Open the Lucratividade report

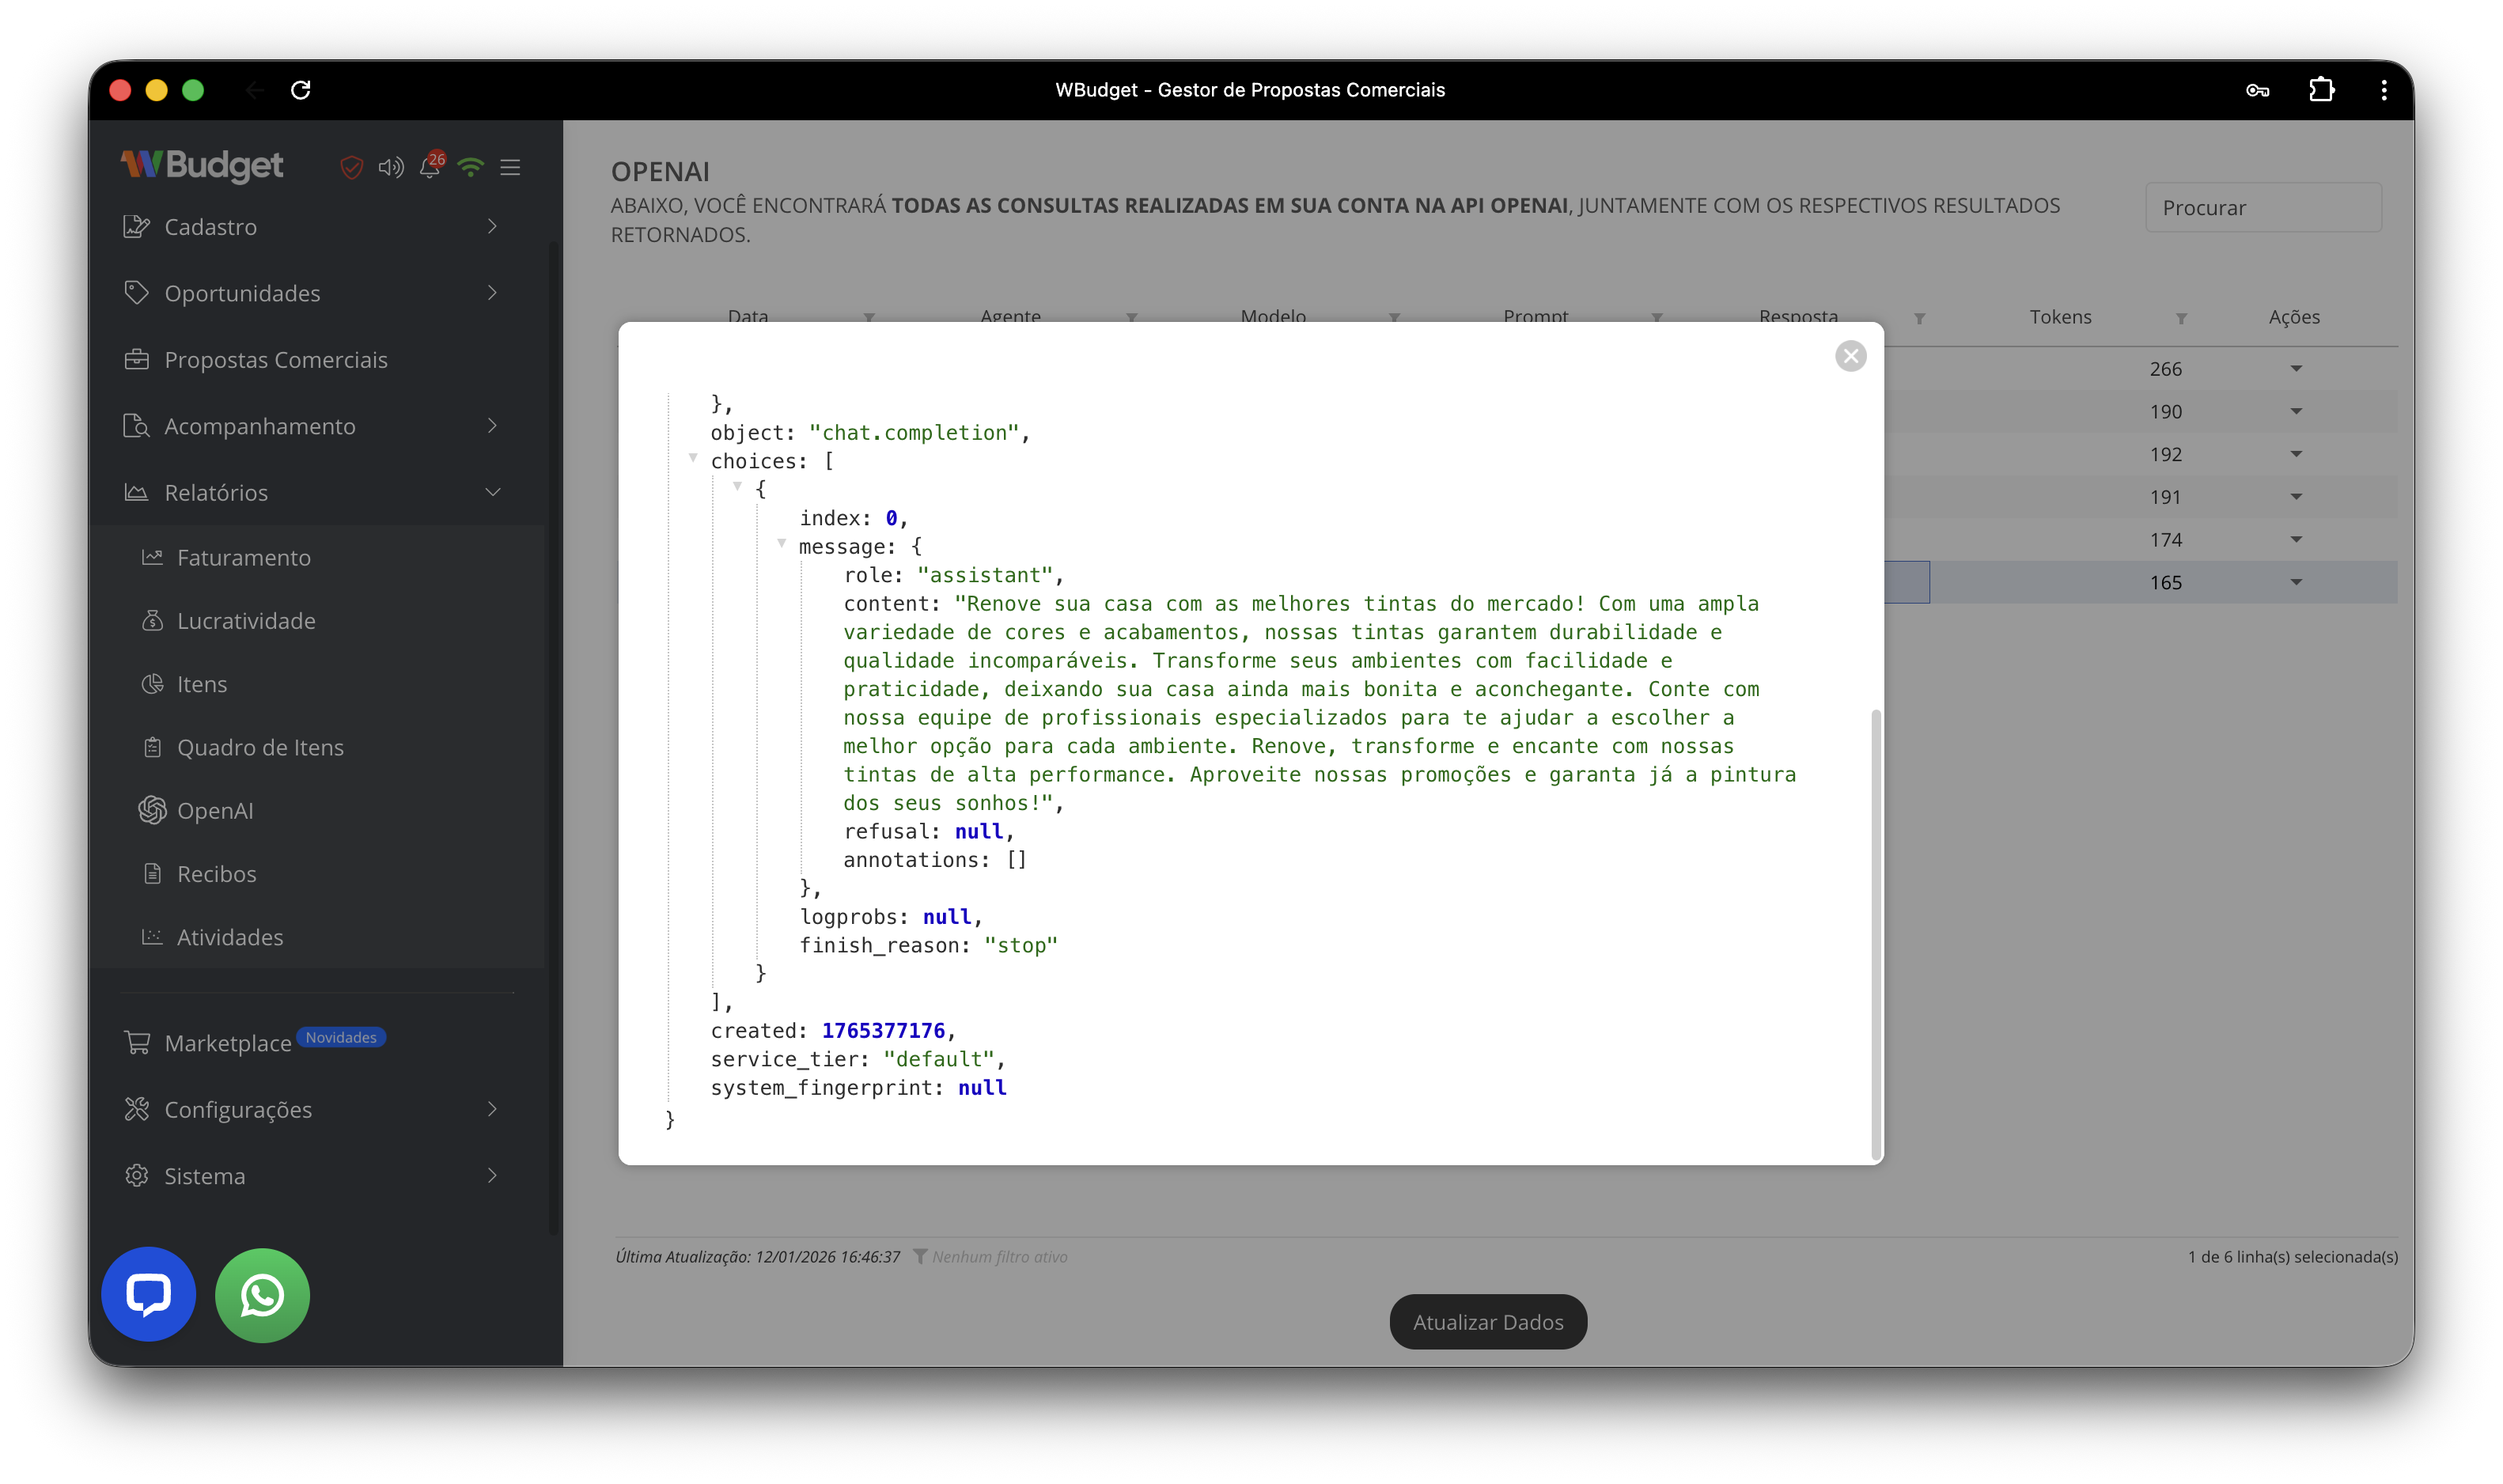click(246, 620)
